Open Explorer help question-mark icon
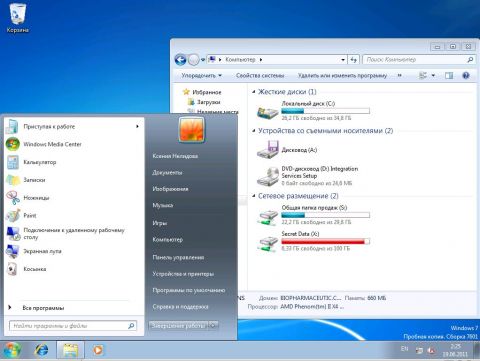Image resolution: width=480 pixels, height=361 pixels. [466, 75]
